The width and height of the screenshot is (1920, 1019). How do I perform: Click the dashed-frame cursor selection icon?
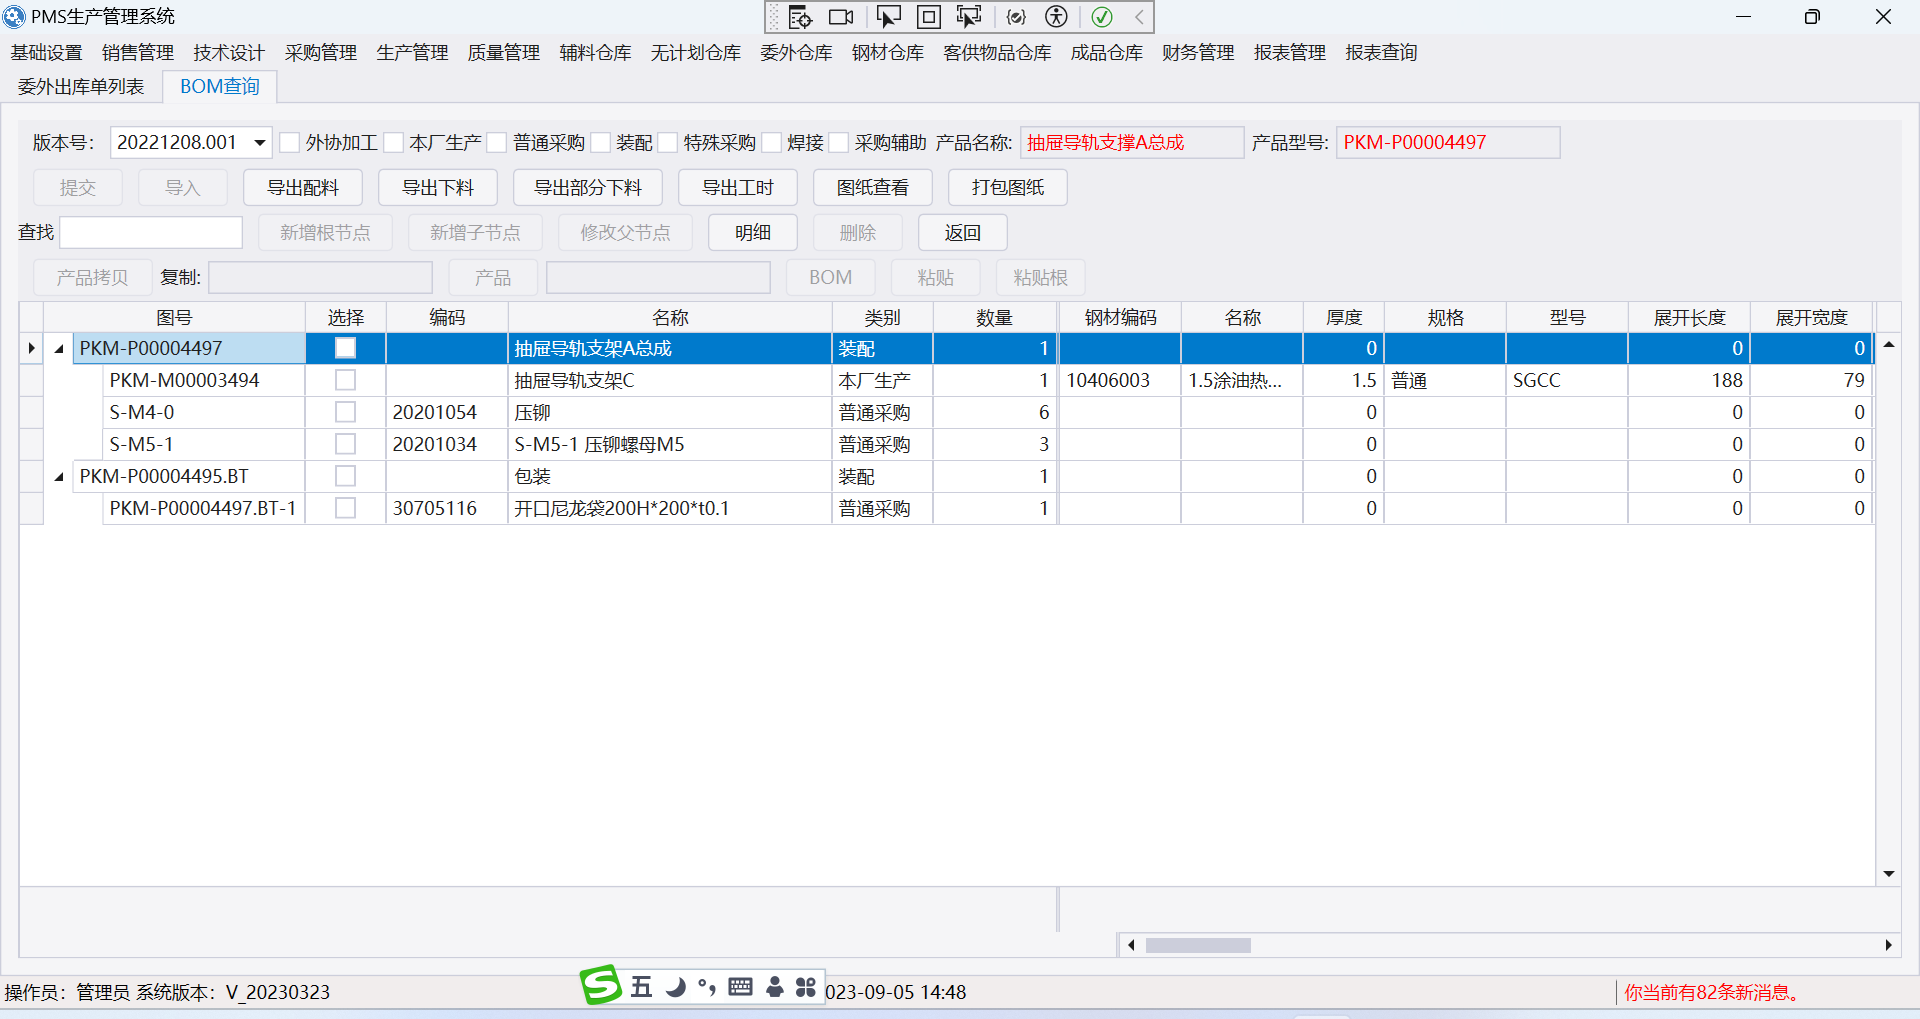[x=969, y=17]
